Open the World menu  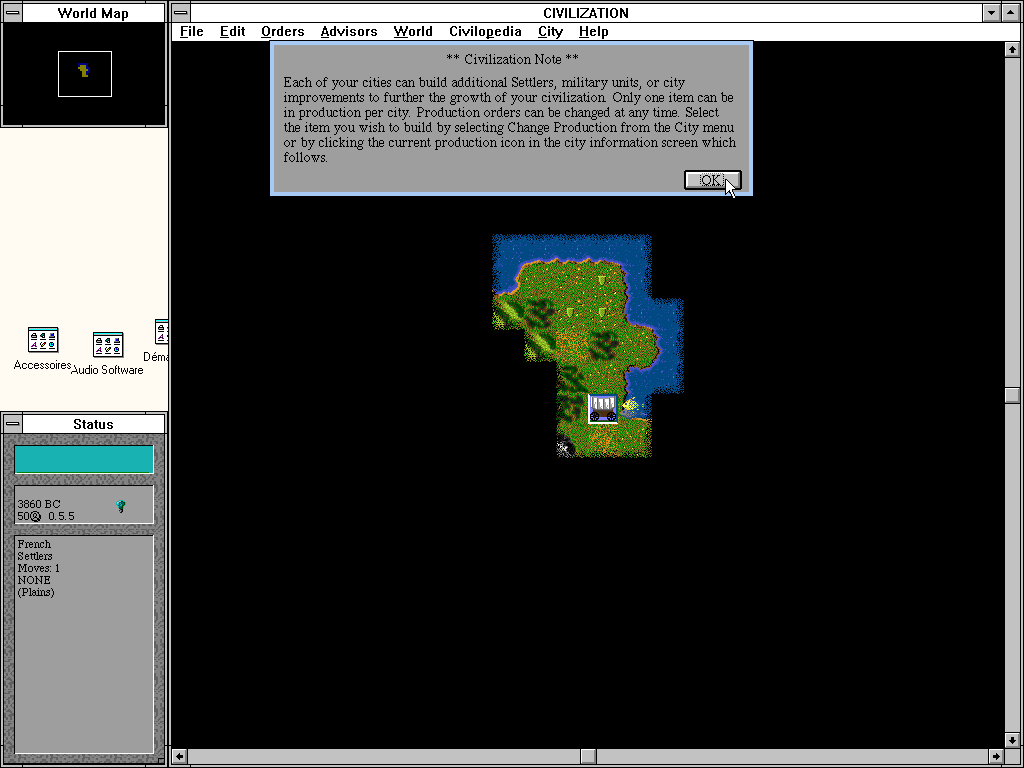pos(413,31)
